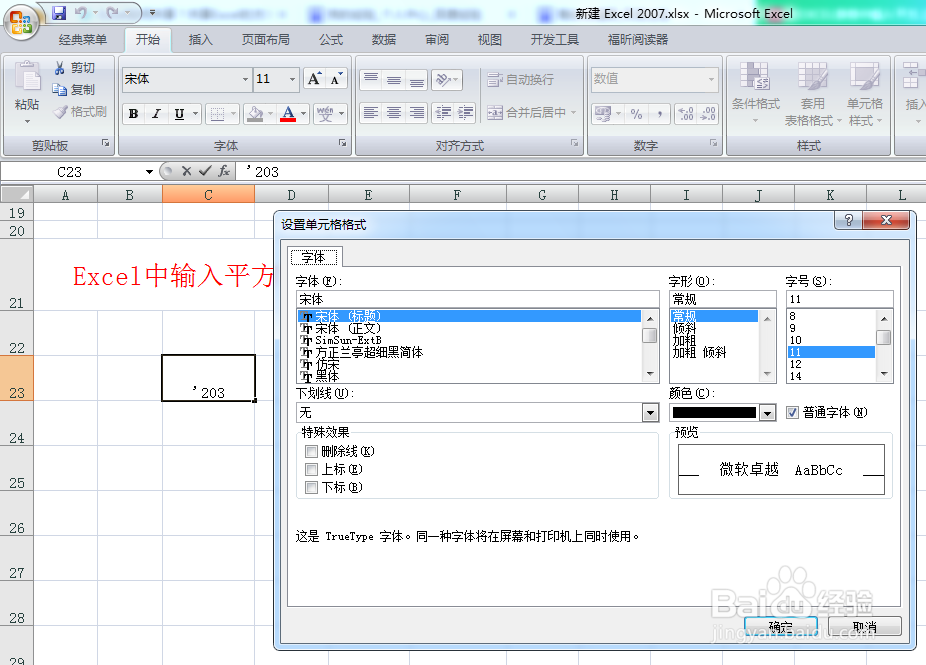
Task: Decrease font size with small A icon
Action: 335,79
